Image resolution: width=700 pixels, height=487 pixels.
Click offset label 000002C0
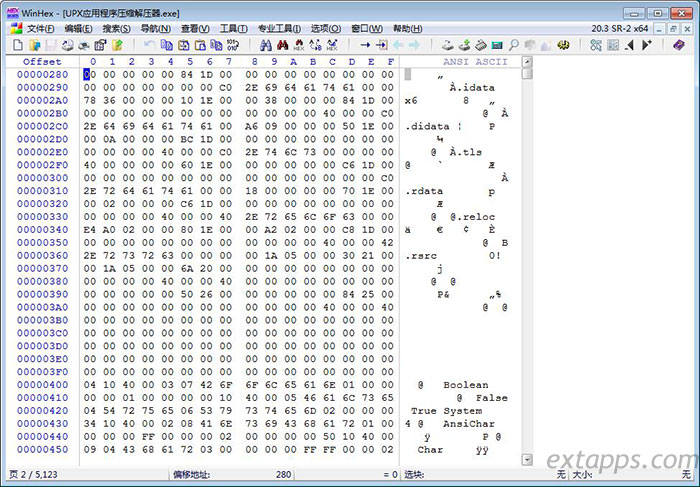pyautogui.click(x=42, y=126)
